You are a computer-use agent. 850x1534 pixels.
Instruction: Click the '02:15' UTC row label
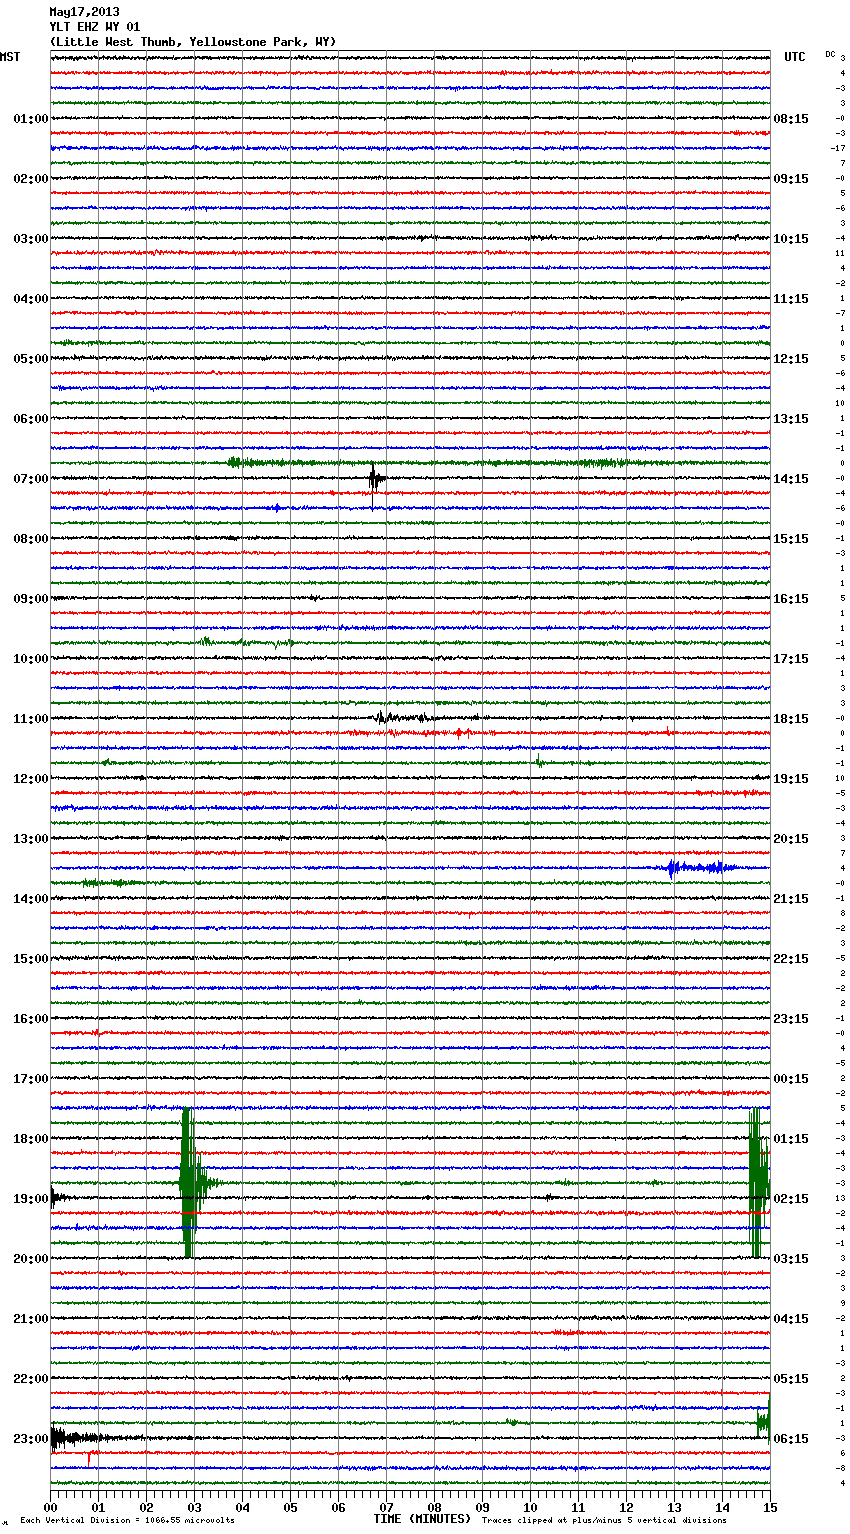[x=791, y=1199]
